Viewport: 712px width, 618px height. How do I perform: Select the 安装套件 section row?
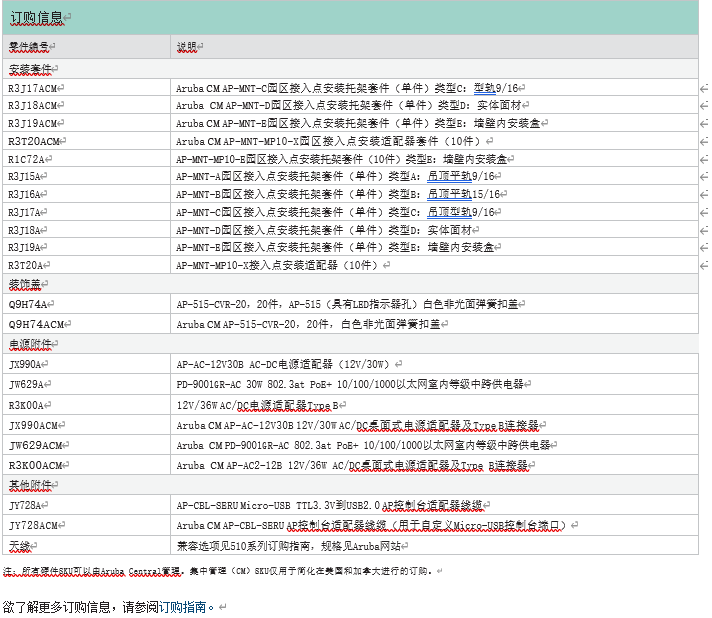tap(350, 69)
